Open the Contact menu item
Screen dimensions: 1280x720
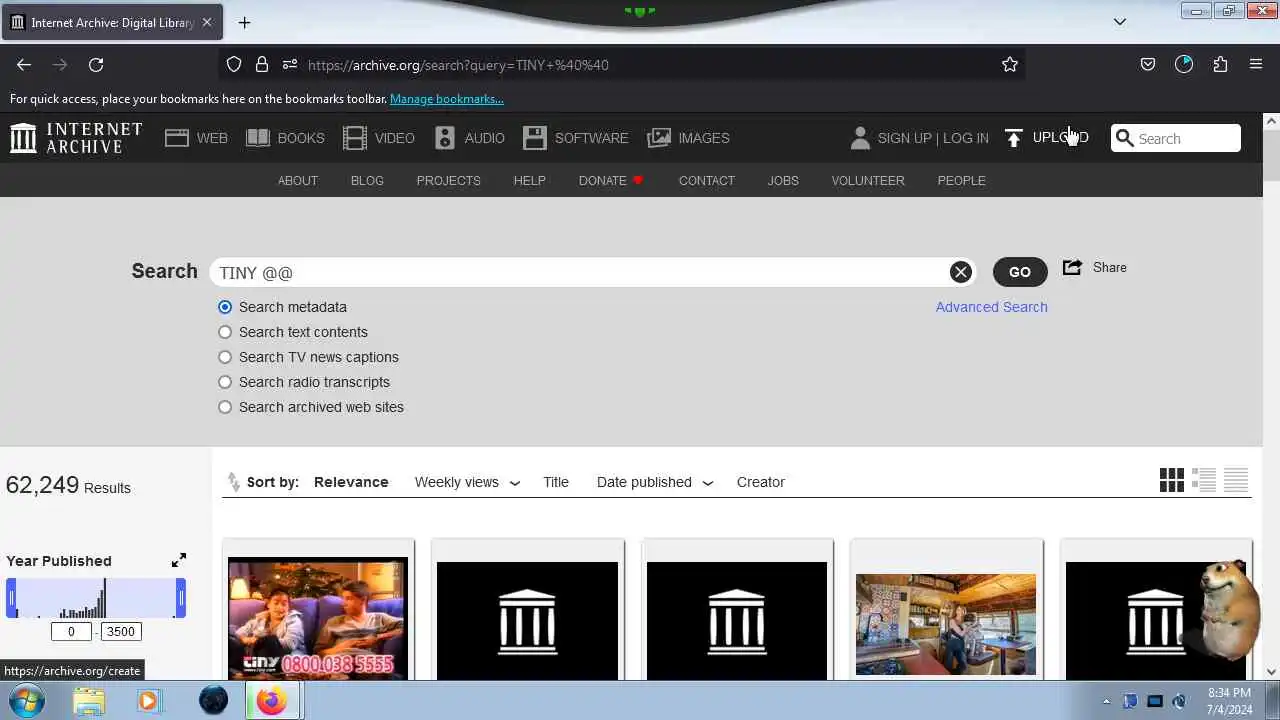tap(707, 181)
